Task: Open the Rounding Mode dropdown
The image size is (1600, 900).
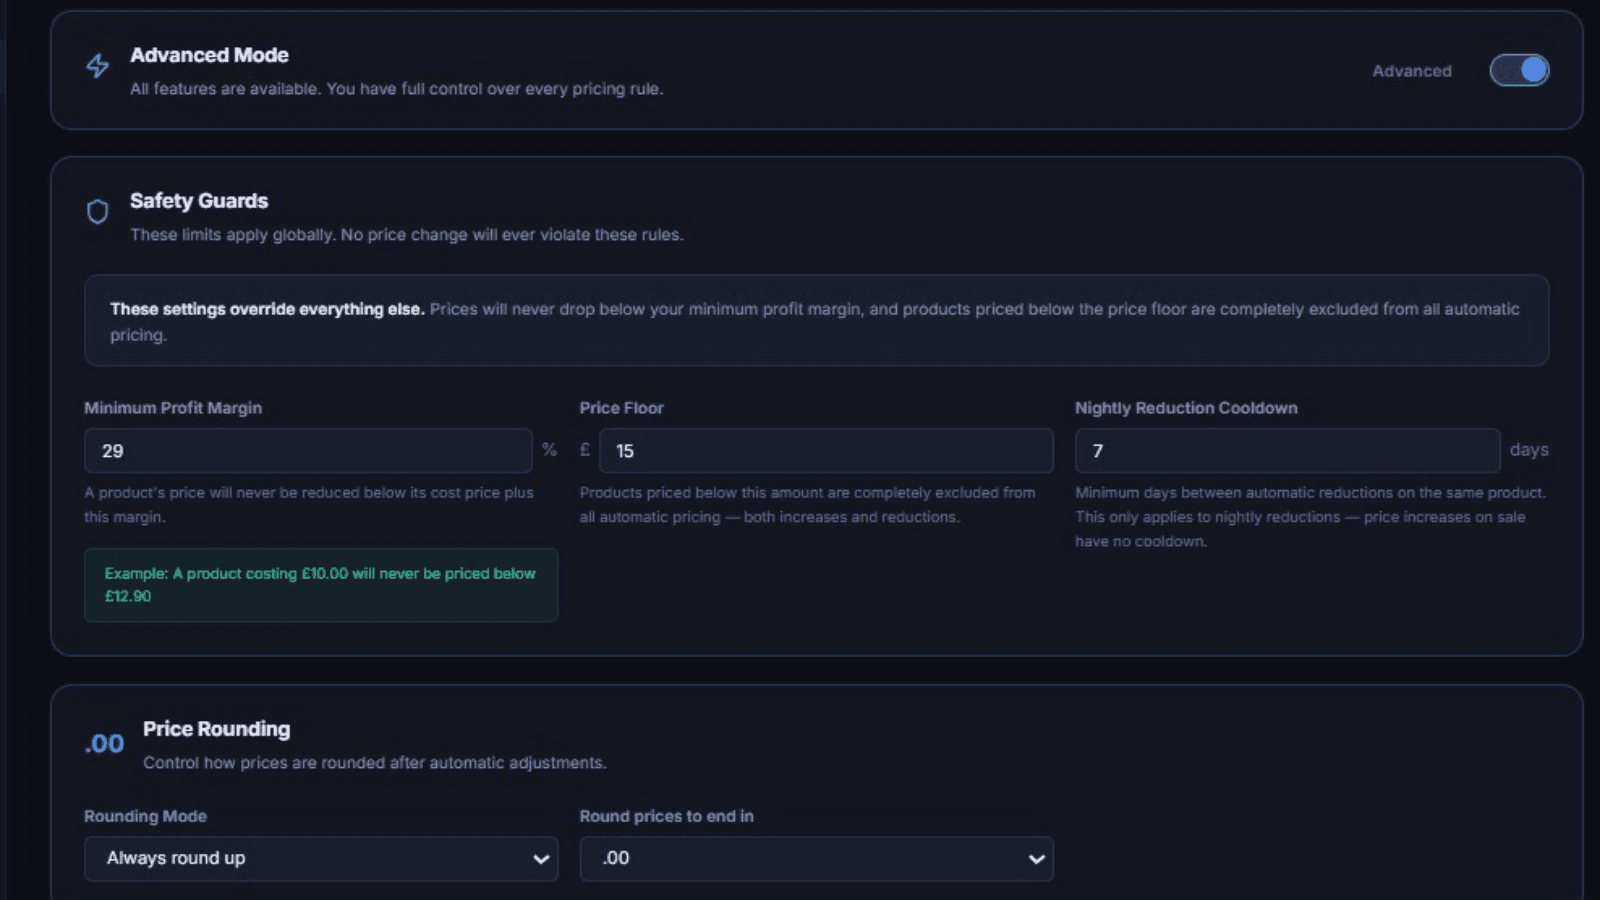Action: pos(321,859)
